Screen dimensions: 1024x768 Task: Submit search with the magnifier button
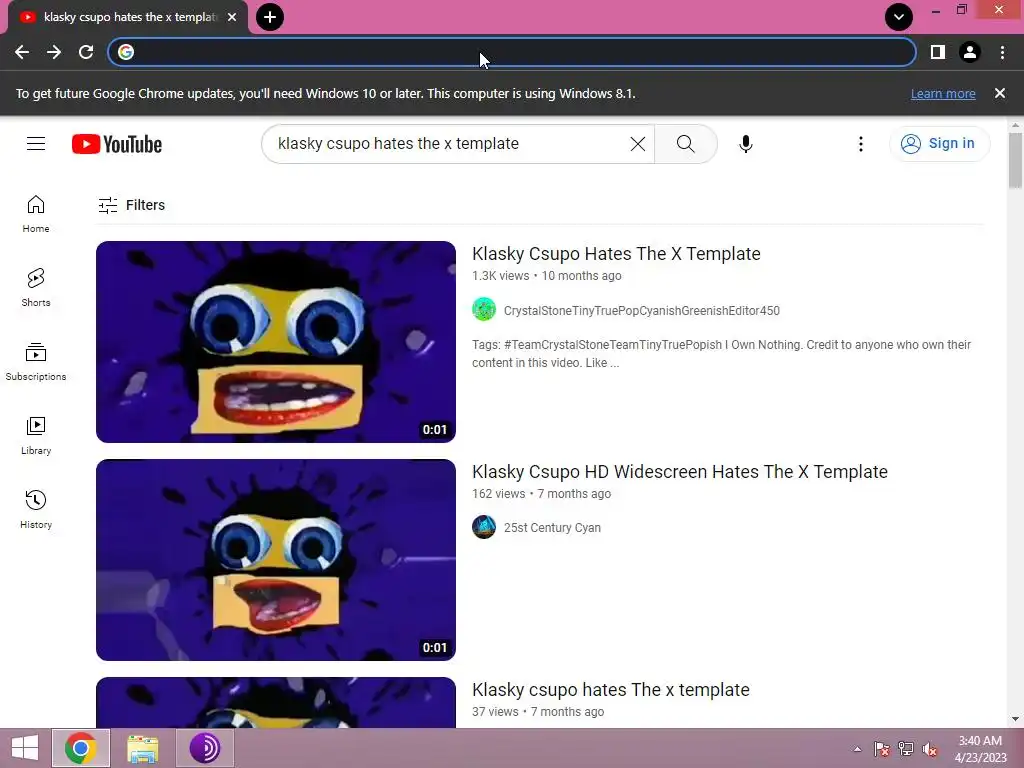pyautogui.click(x=686, y=144)
